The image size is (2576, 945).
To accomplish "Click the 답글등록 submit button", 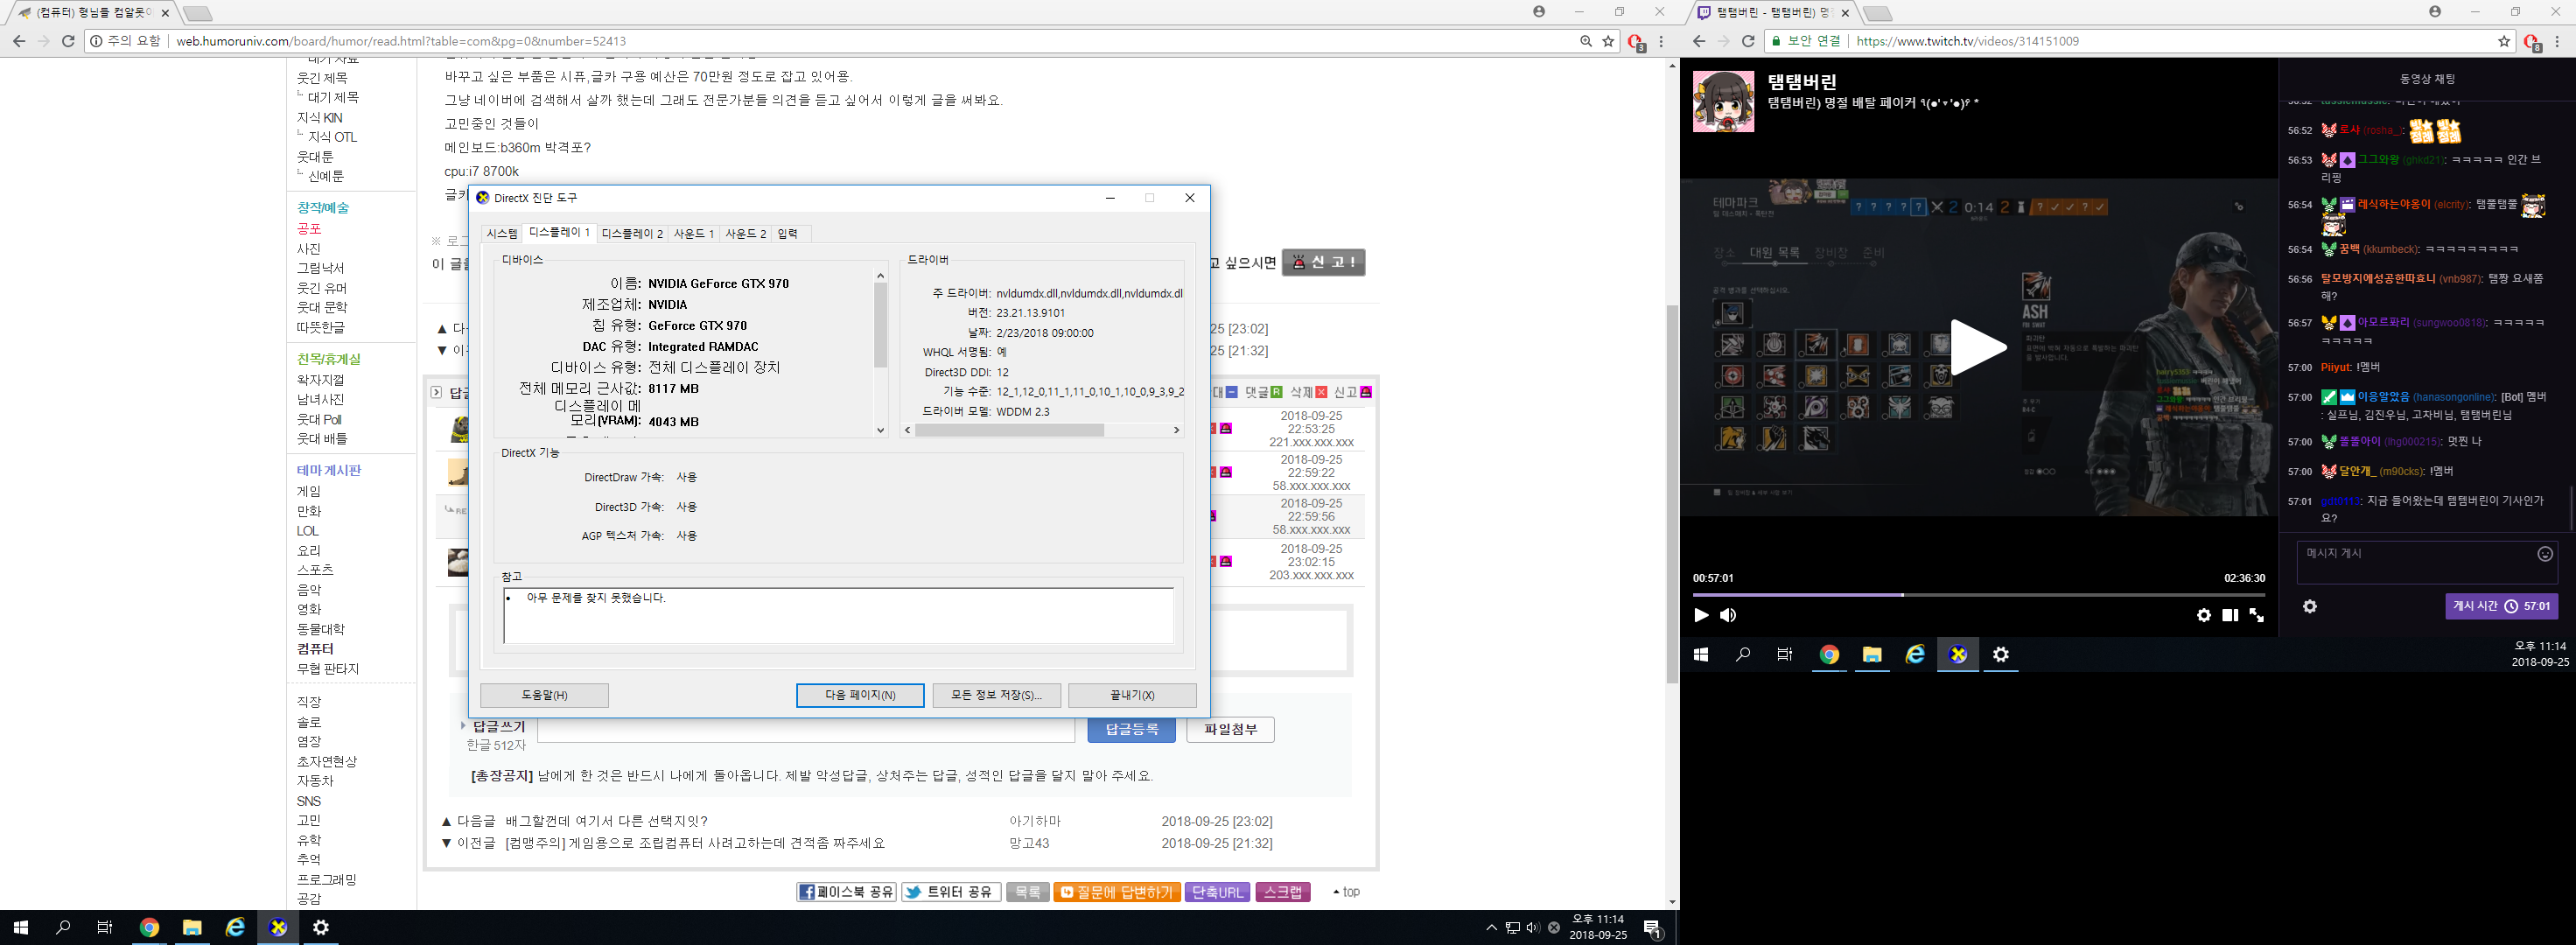I will point(1131,729).
